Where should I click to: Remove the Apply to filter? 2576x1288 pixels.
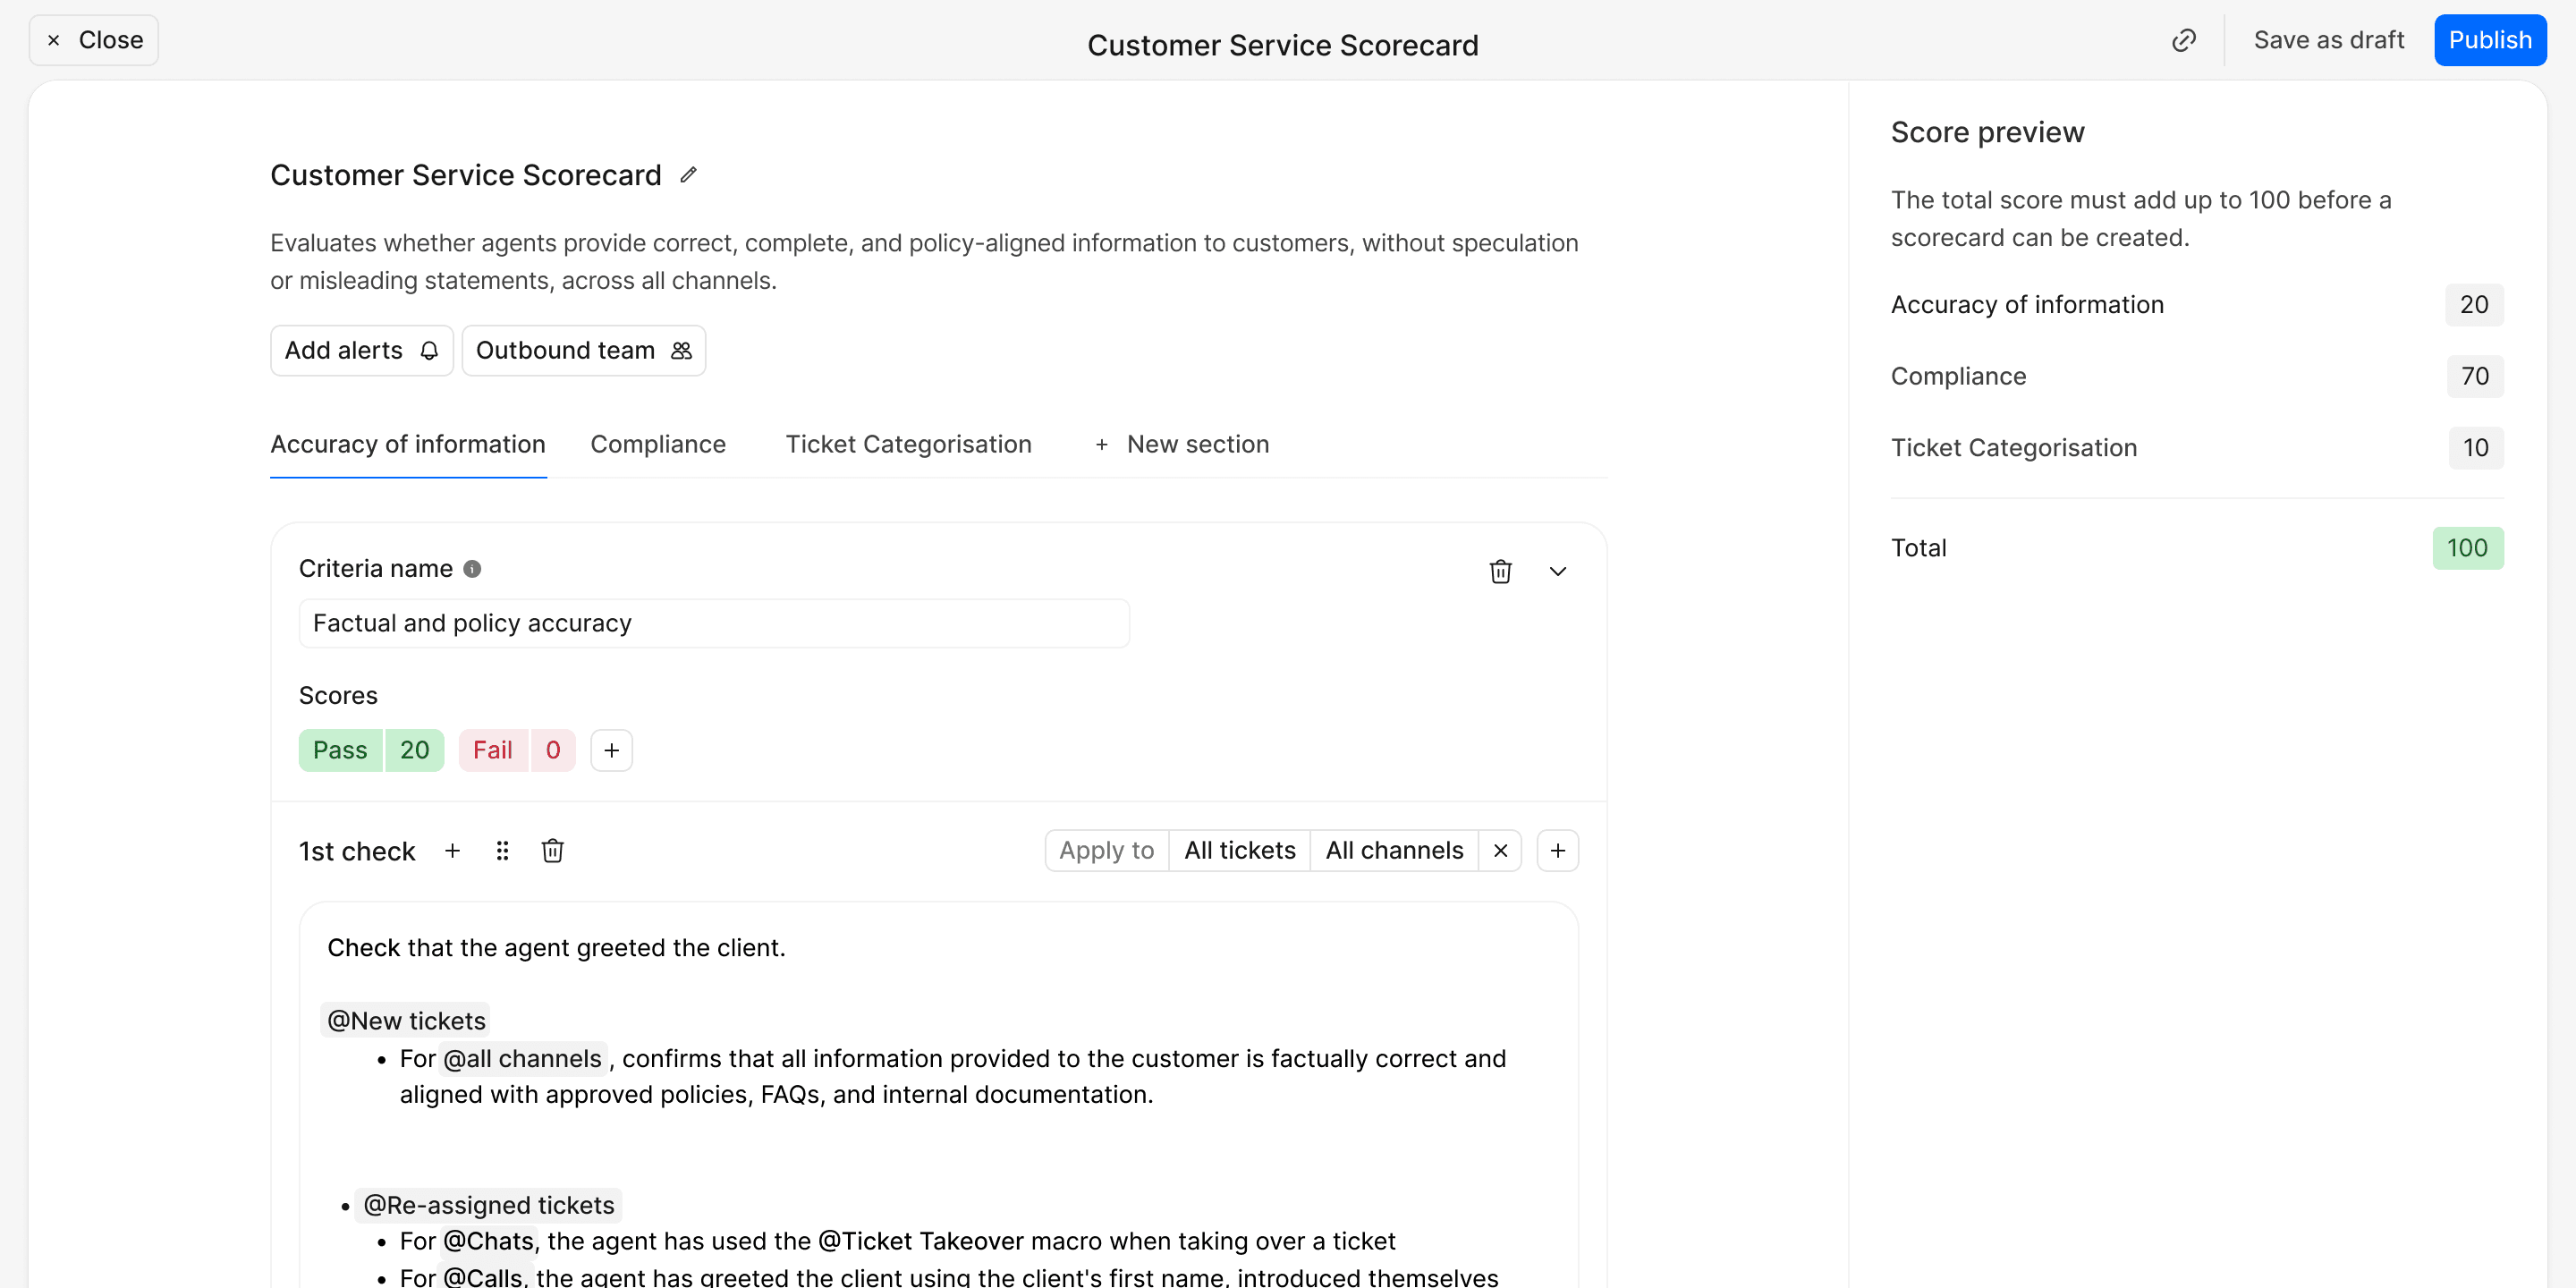[x=1500, y=851]
